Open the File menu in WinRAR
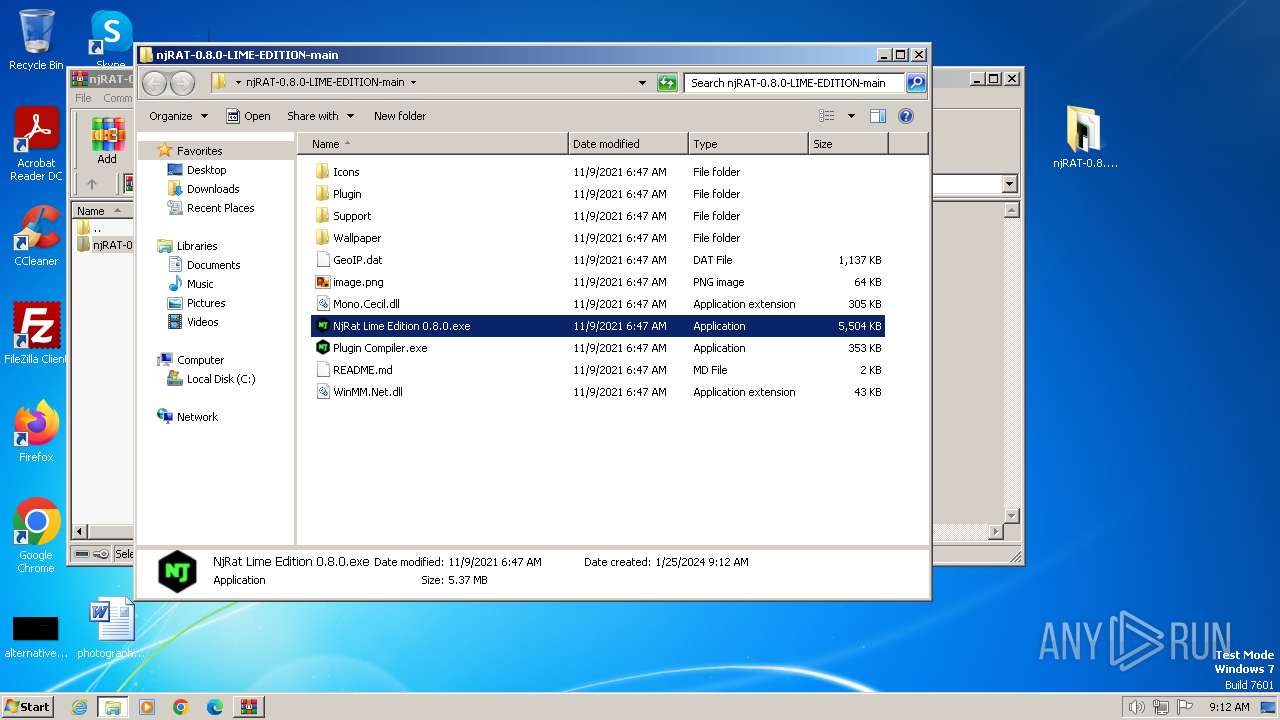The image size is (1280, 720). (x=83, y=98)
